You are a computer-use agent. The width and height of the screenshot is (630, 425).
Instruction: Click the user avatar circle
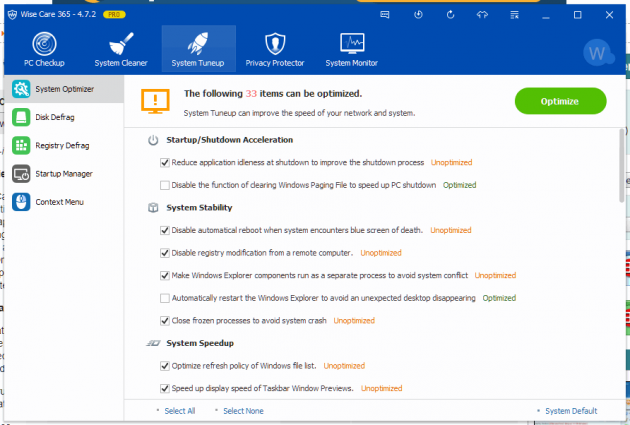599,51
